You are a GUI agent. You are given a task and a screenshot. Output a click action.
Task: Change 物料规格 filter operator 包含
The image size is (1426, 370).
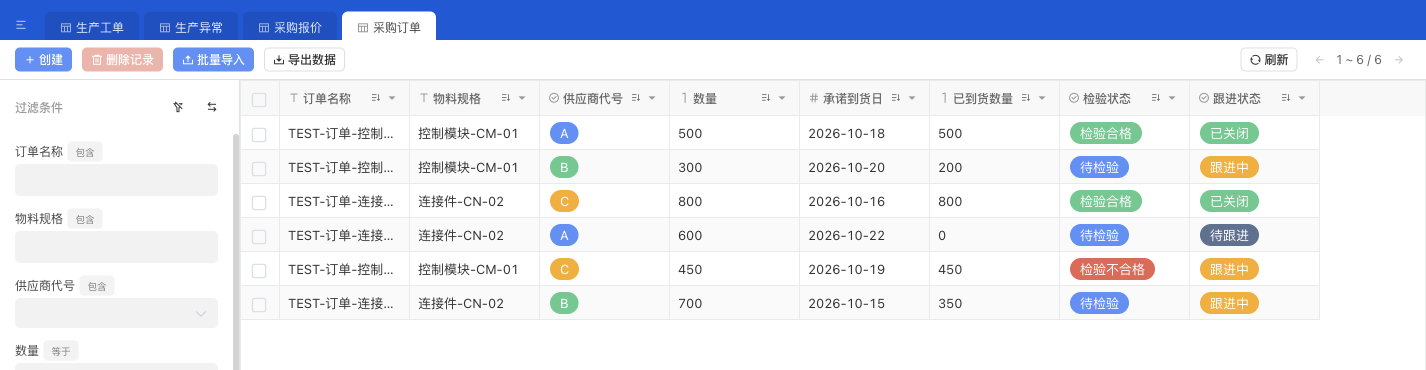tap(86, 219)
